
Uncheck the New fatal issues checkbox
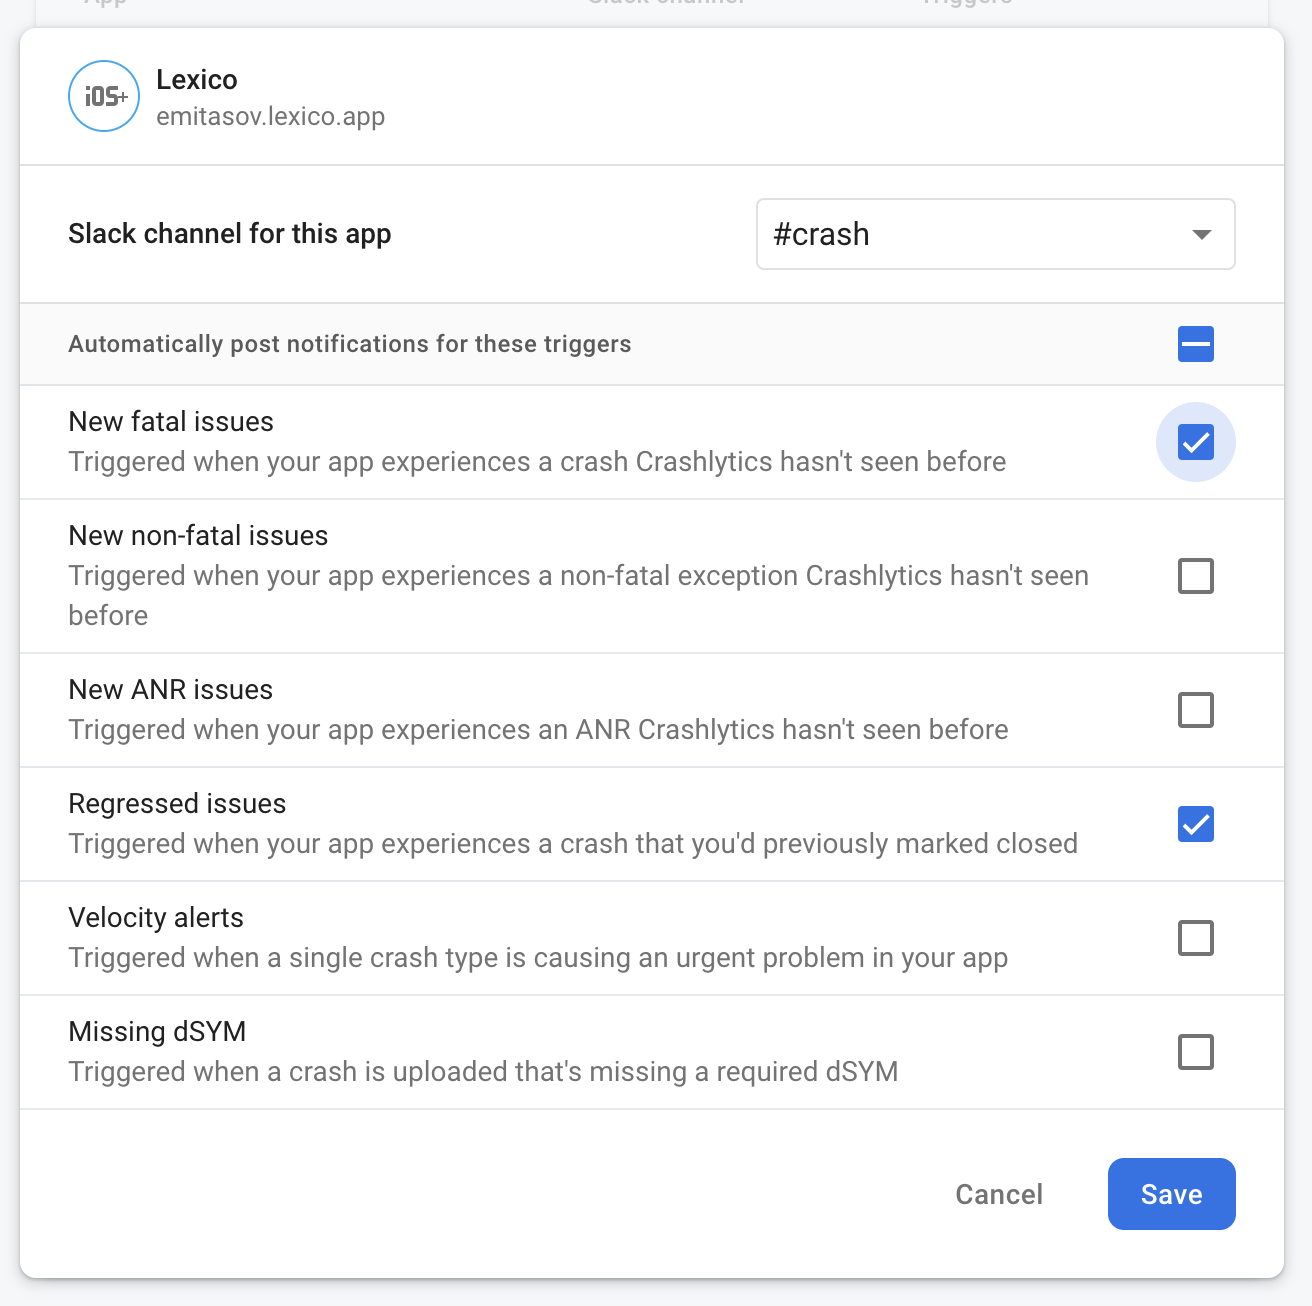[x=1195, y=442]
